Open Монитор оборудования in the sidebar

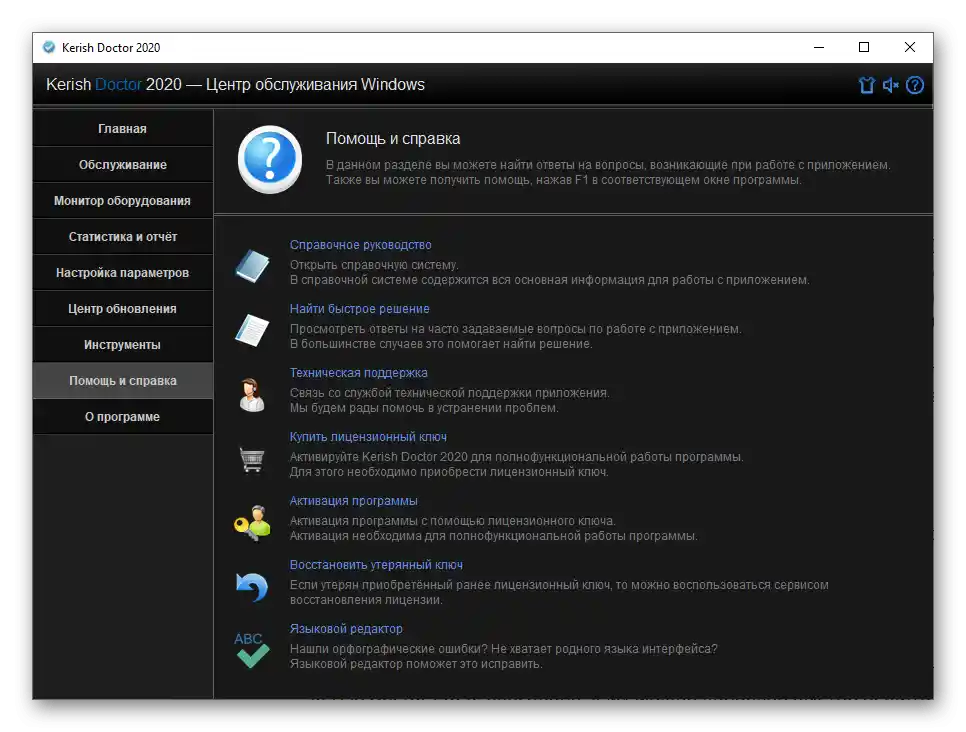tap(123, 201)
